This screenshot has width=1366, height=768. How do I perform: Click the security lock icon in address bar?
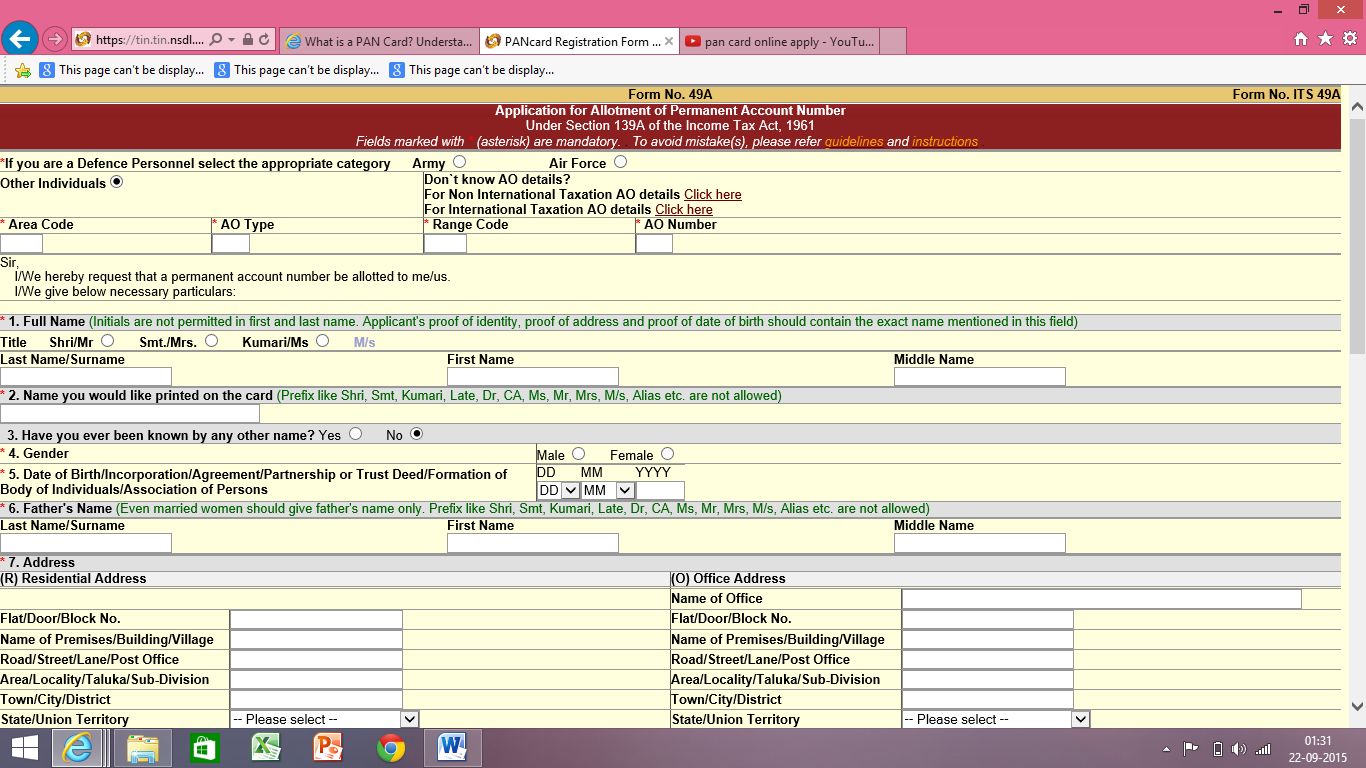(x=247, y=41)
